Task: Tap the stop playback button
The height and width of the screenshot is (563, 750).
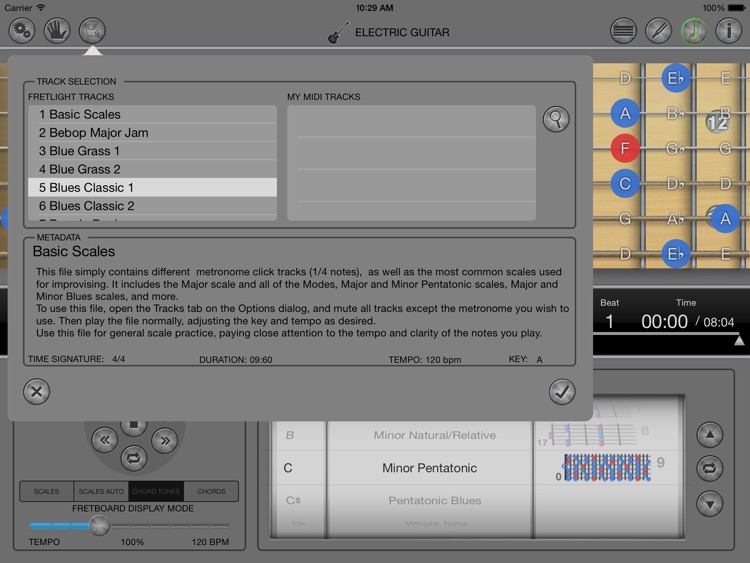Action: 134,427
